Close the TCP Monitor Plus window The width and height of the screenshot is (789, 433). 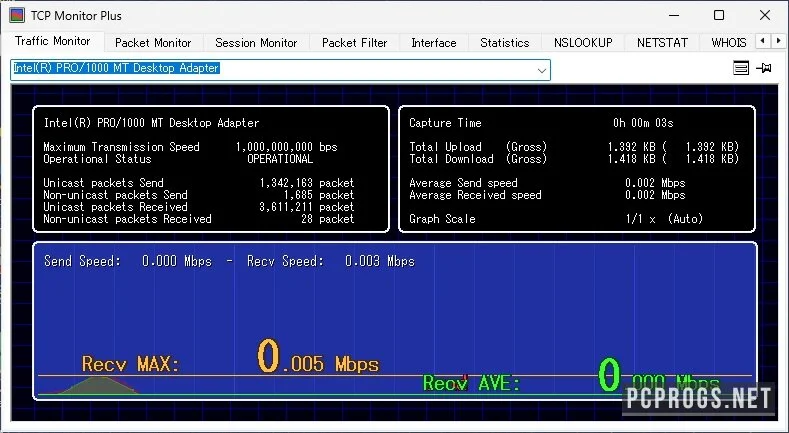coord(765,16)
